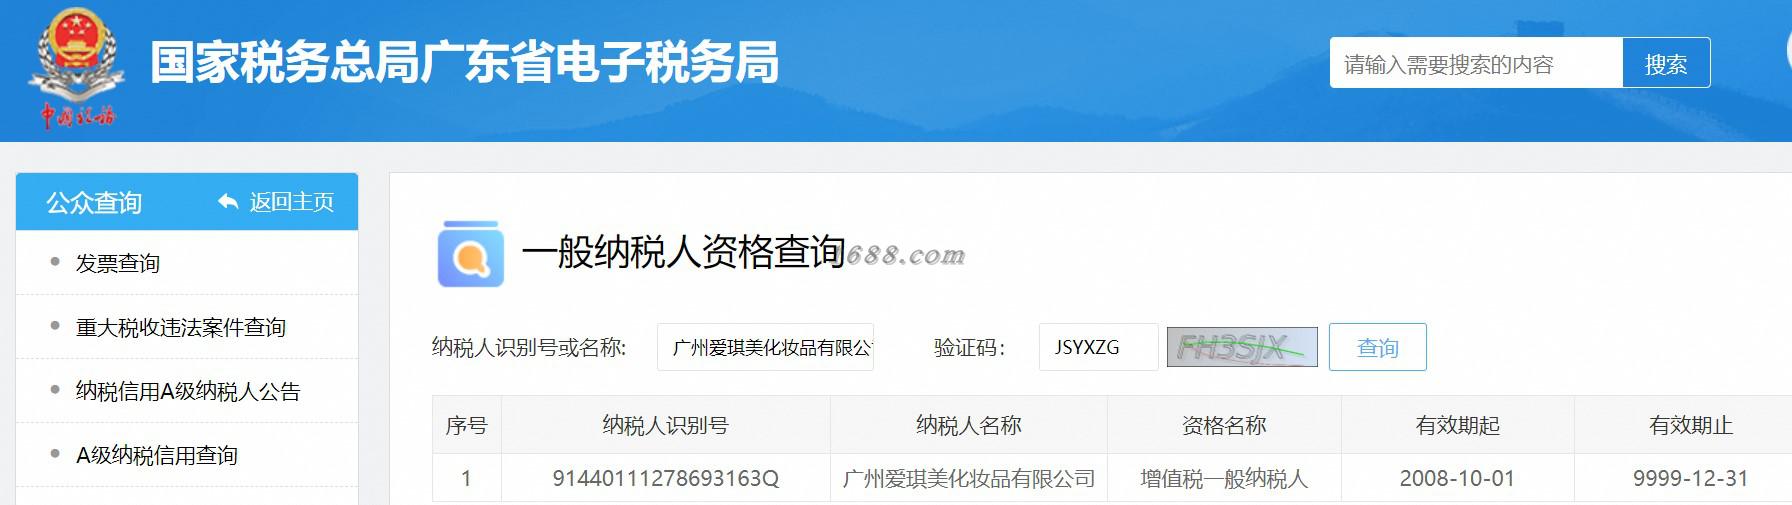1792x505 pixels.
Task: Refresh the FH3SJX captcha image
Action: tap(1242, 347)
